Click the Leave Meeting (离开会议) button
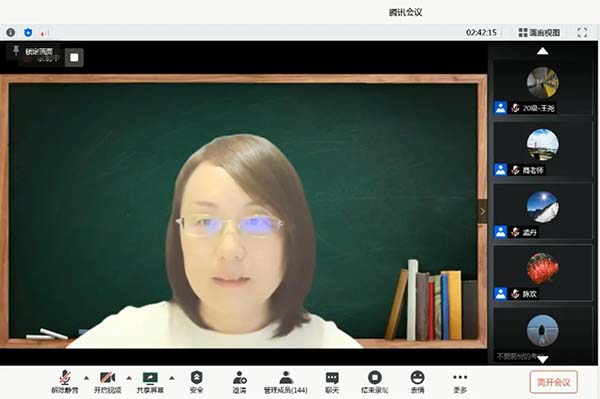 pyautogui.click(x=554, y=382)
